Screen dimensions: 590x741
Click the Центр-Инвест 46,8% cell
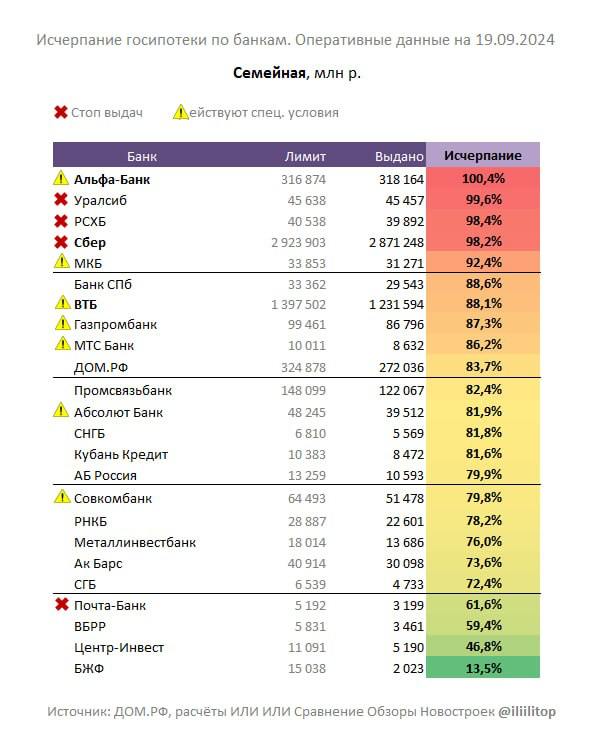(x=483, y=646)
